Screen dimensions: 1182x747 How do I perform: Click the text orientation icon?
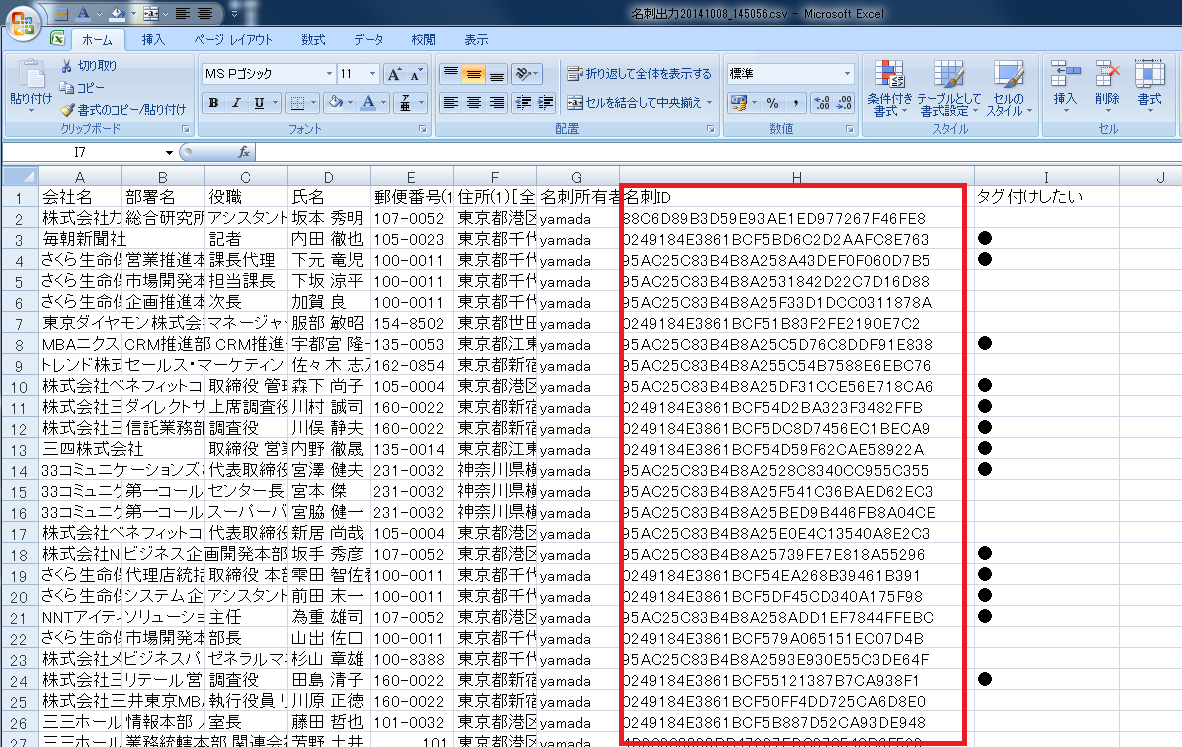[x=522, y=74]
